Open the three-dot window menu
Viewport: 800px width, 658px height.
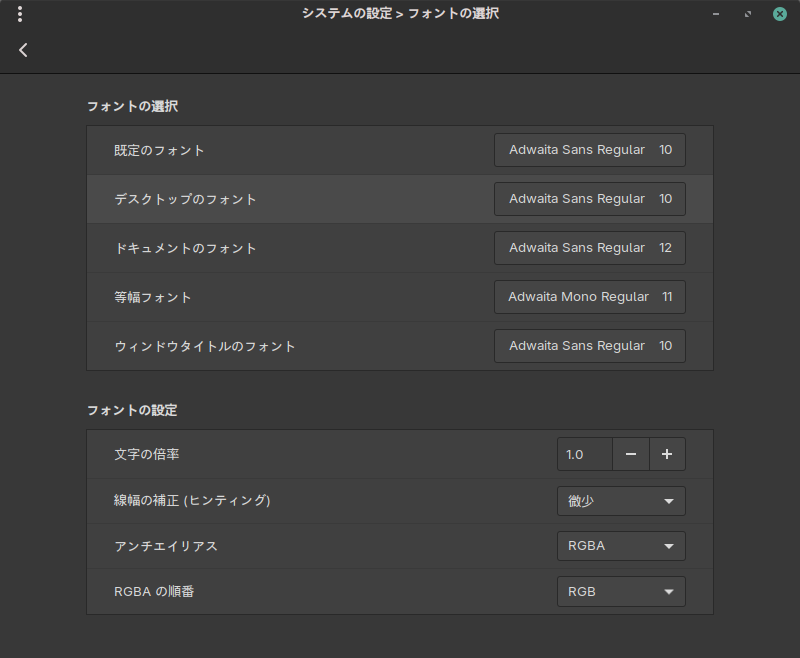20,14
